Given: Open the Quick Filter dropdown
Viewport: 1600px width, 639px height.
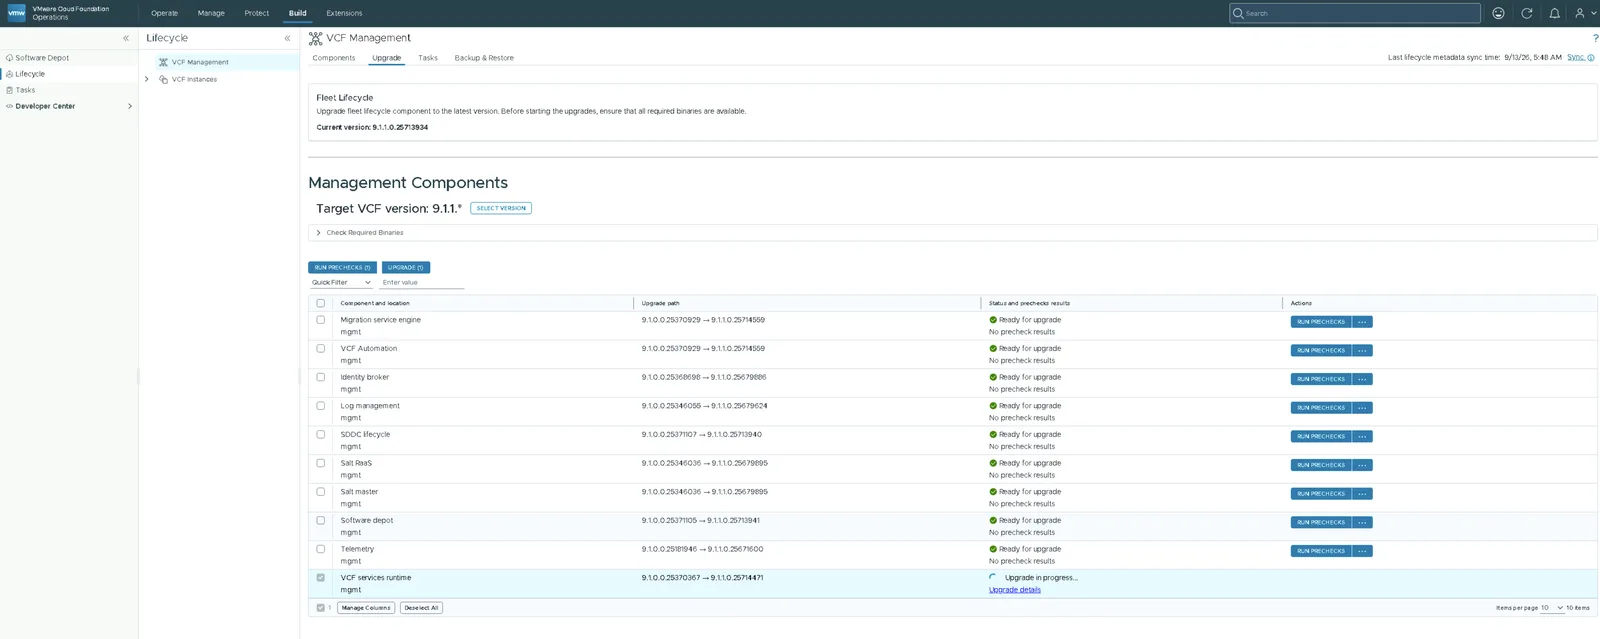Looking at the screenshot, I should pyautogui.click(x=341, y=283).
